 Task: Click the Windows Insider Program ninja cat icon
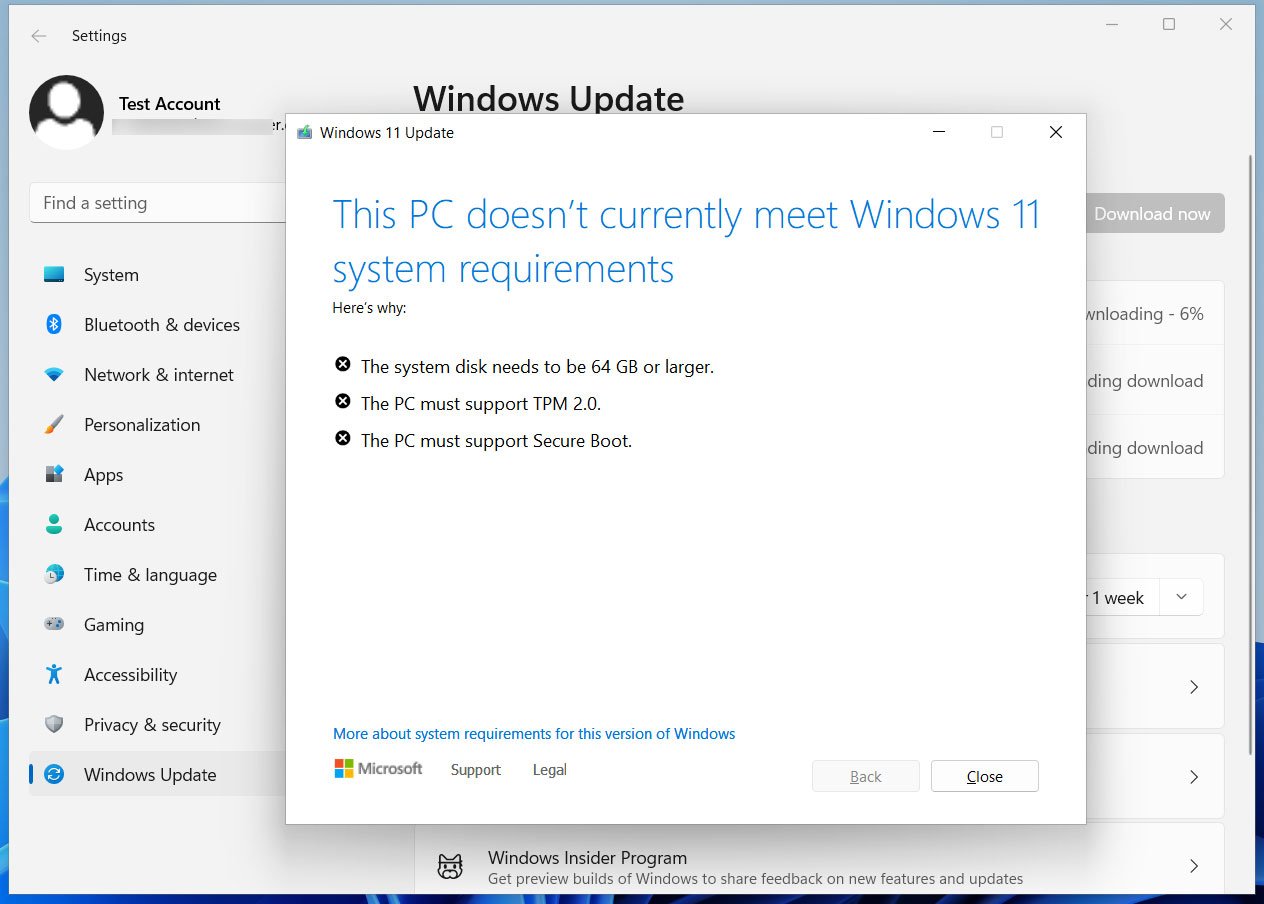click(450, 864)
